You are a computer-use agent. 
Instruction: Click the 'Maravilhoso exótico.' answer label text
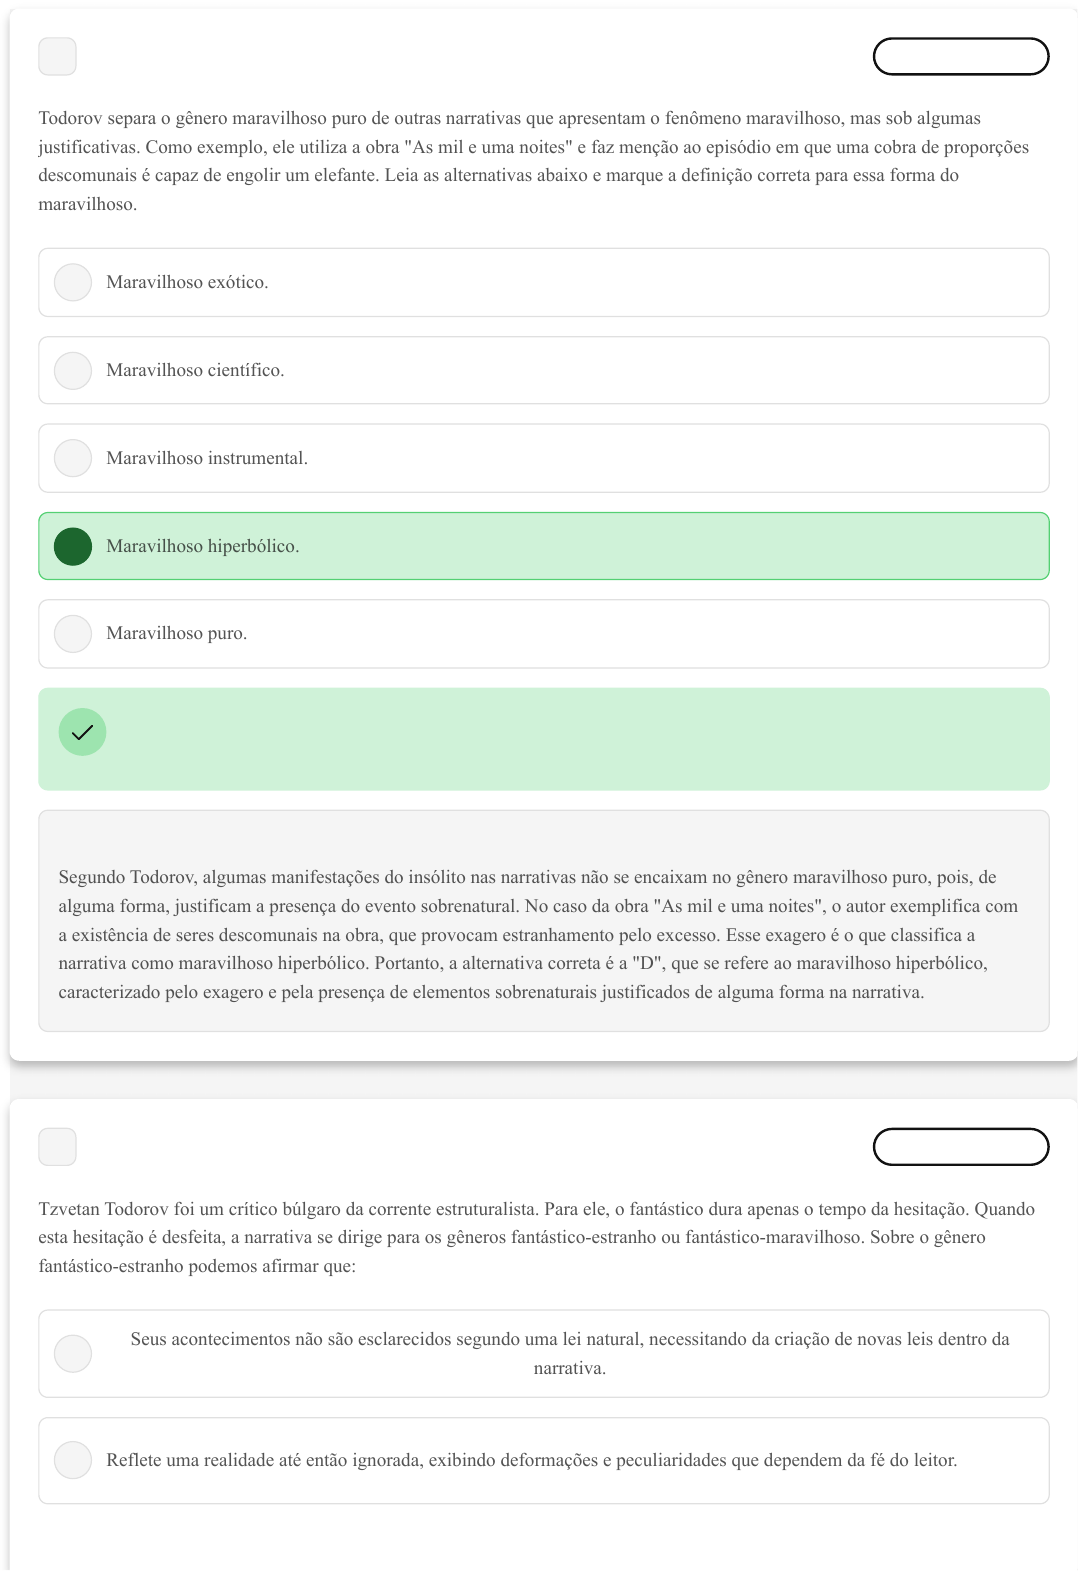pos(187,283)
